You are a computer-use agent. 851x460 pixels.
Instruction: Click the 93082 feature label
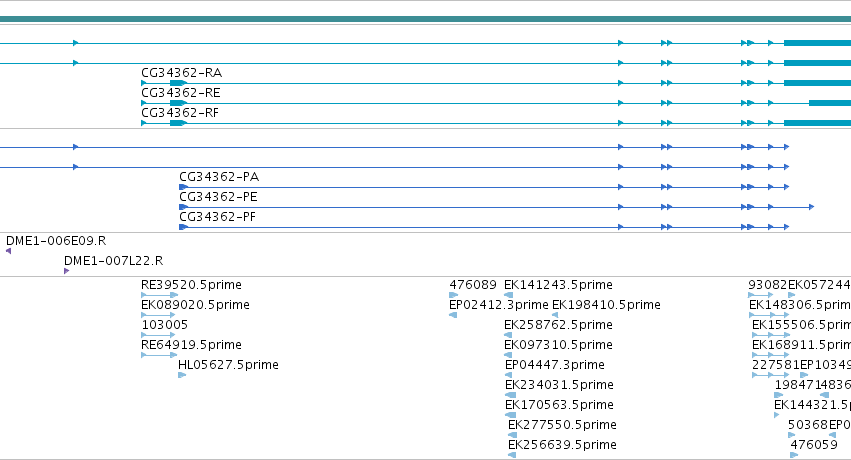point(767,285)
